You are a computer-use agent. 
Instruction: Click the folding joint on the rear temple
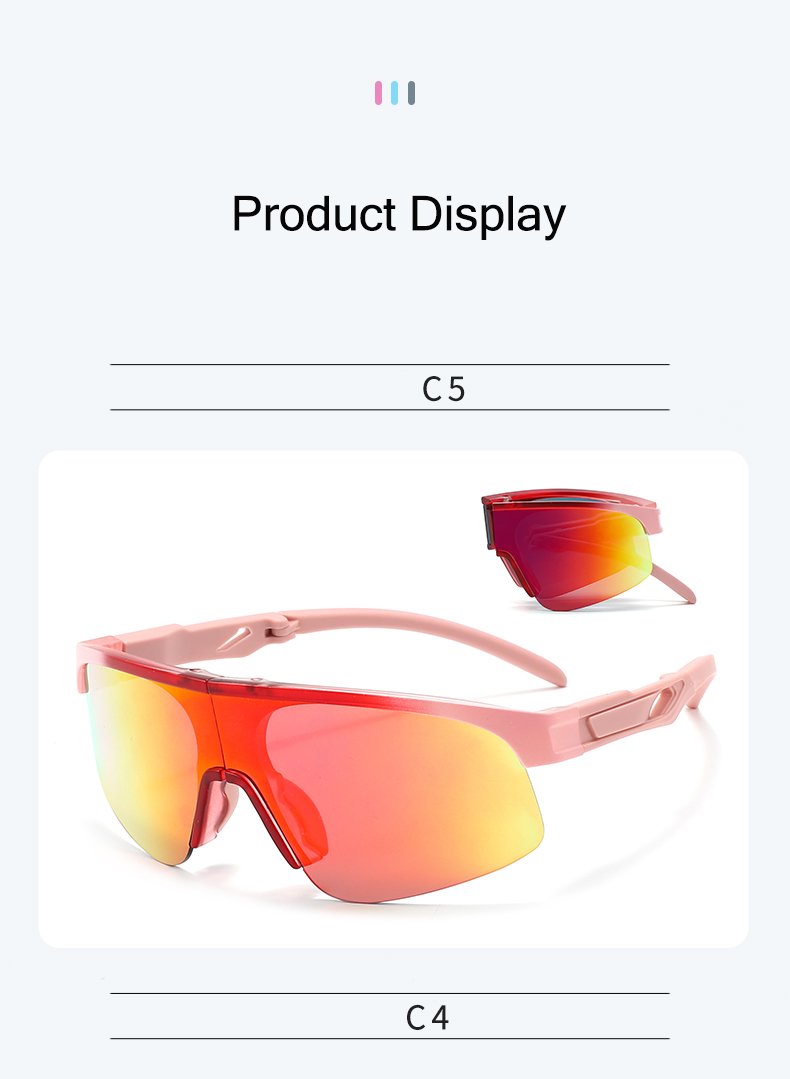tap(283, 624)
